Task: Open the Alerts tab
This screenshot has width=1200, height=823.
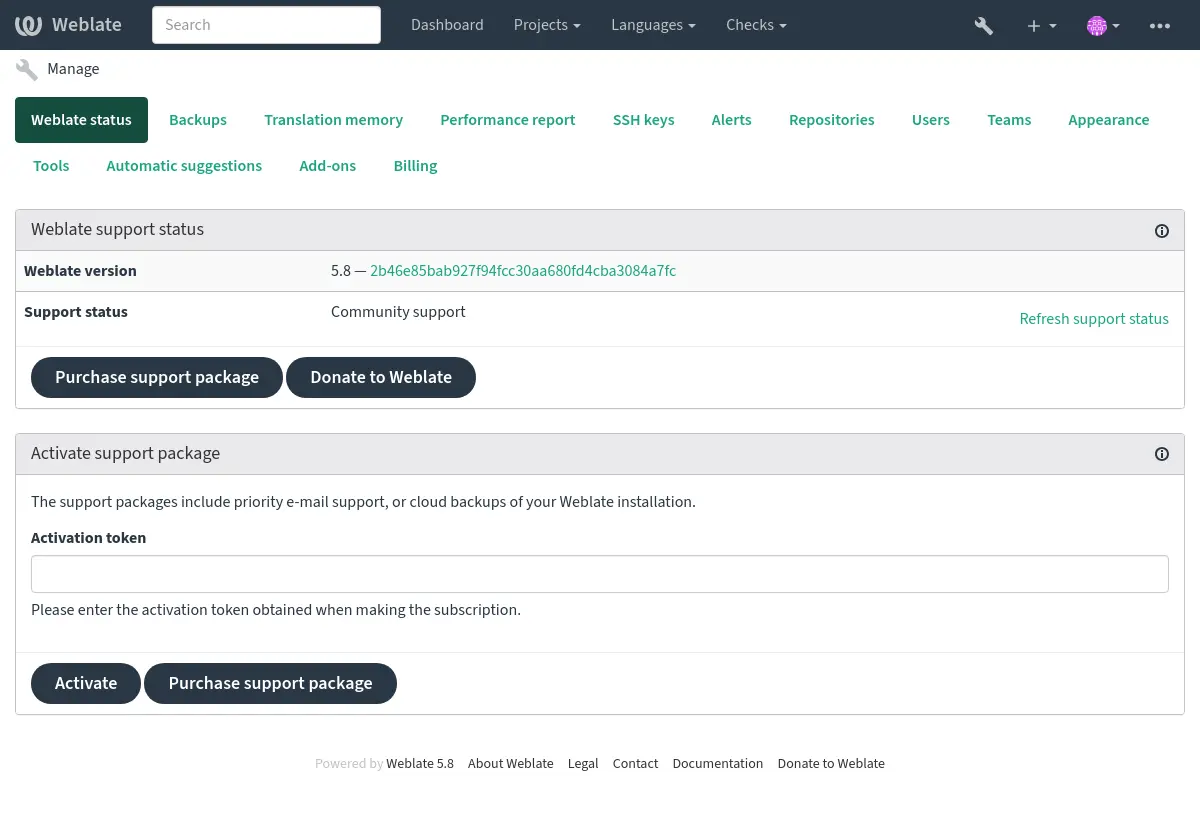Action: click(731, 120)
